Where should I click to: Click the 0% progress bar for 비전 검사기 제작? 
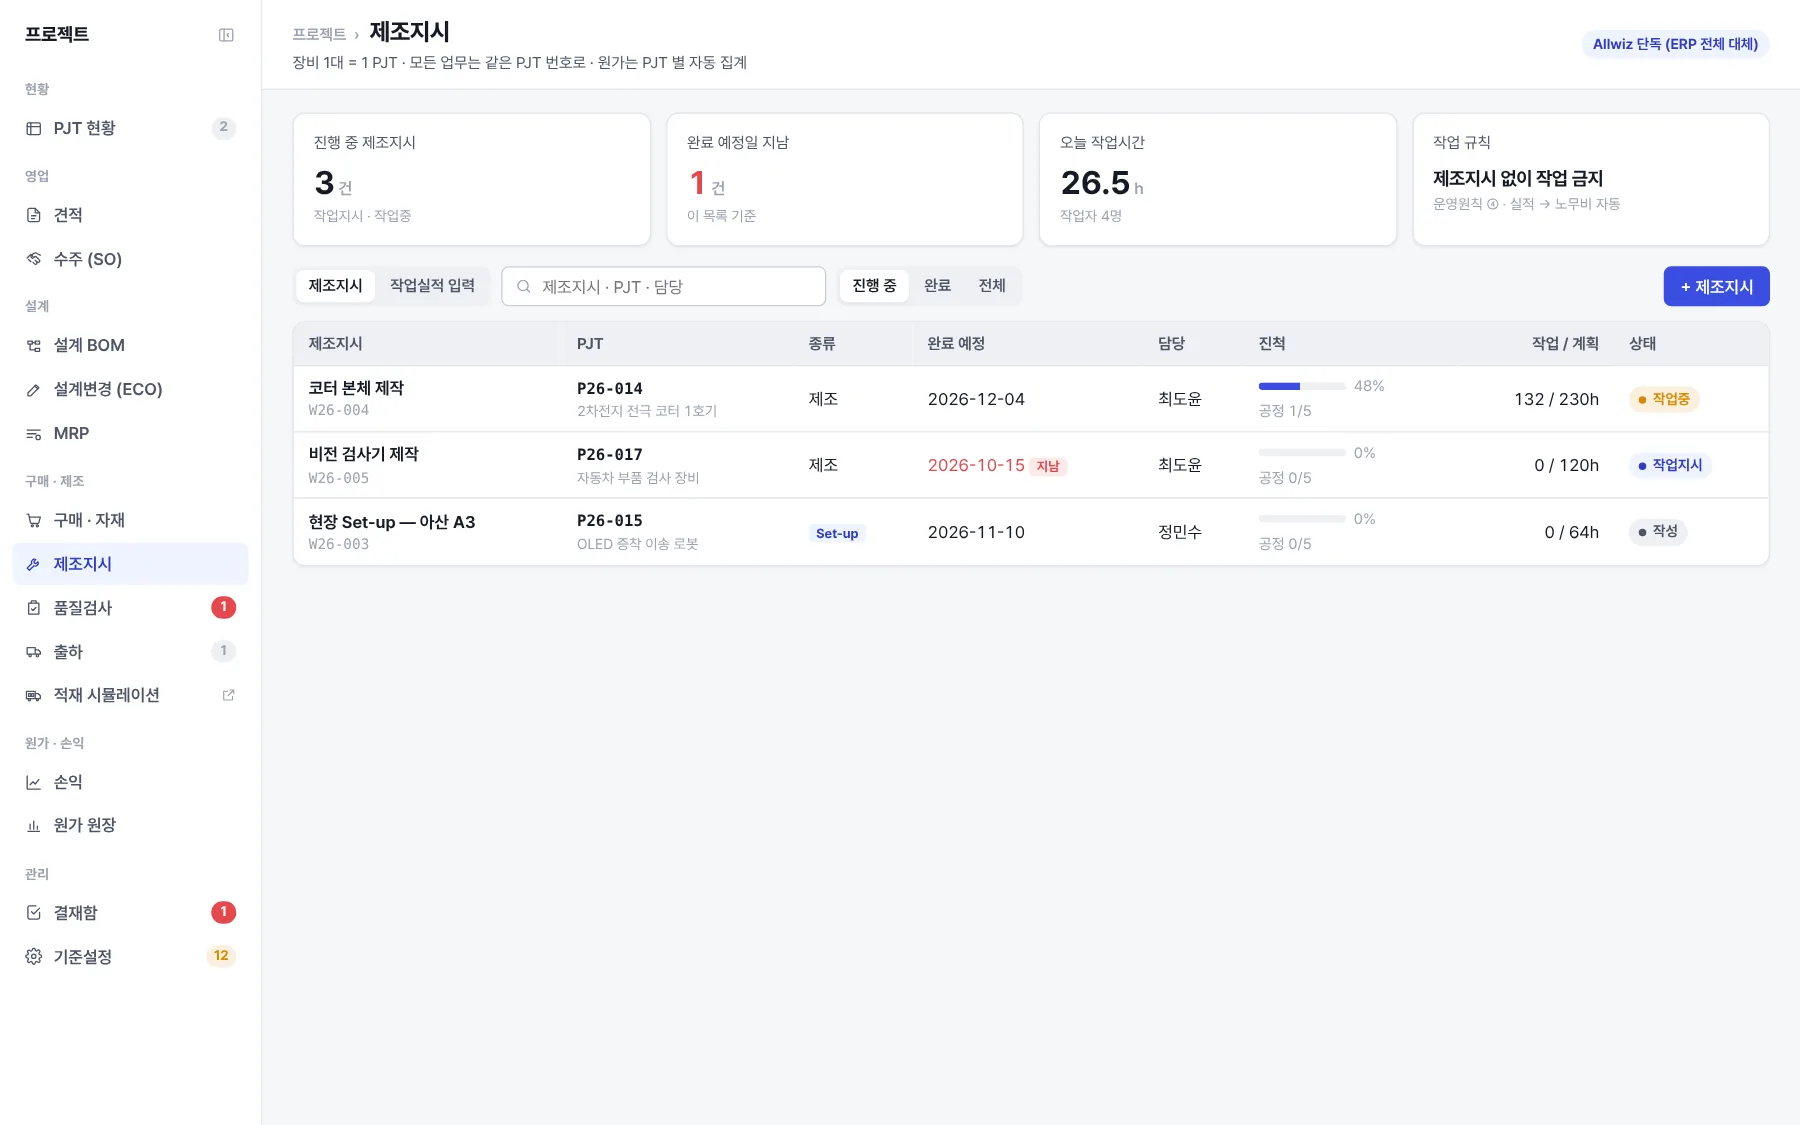pos(1302,453)
